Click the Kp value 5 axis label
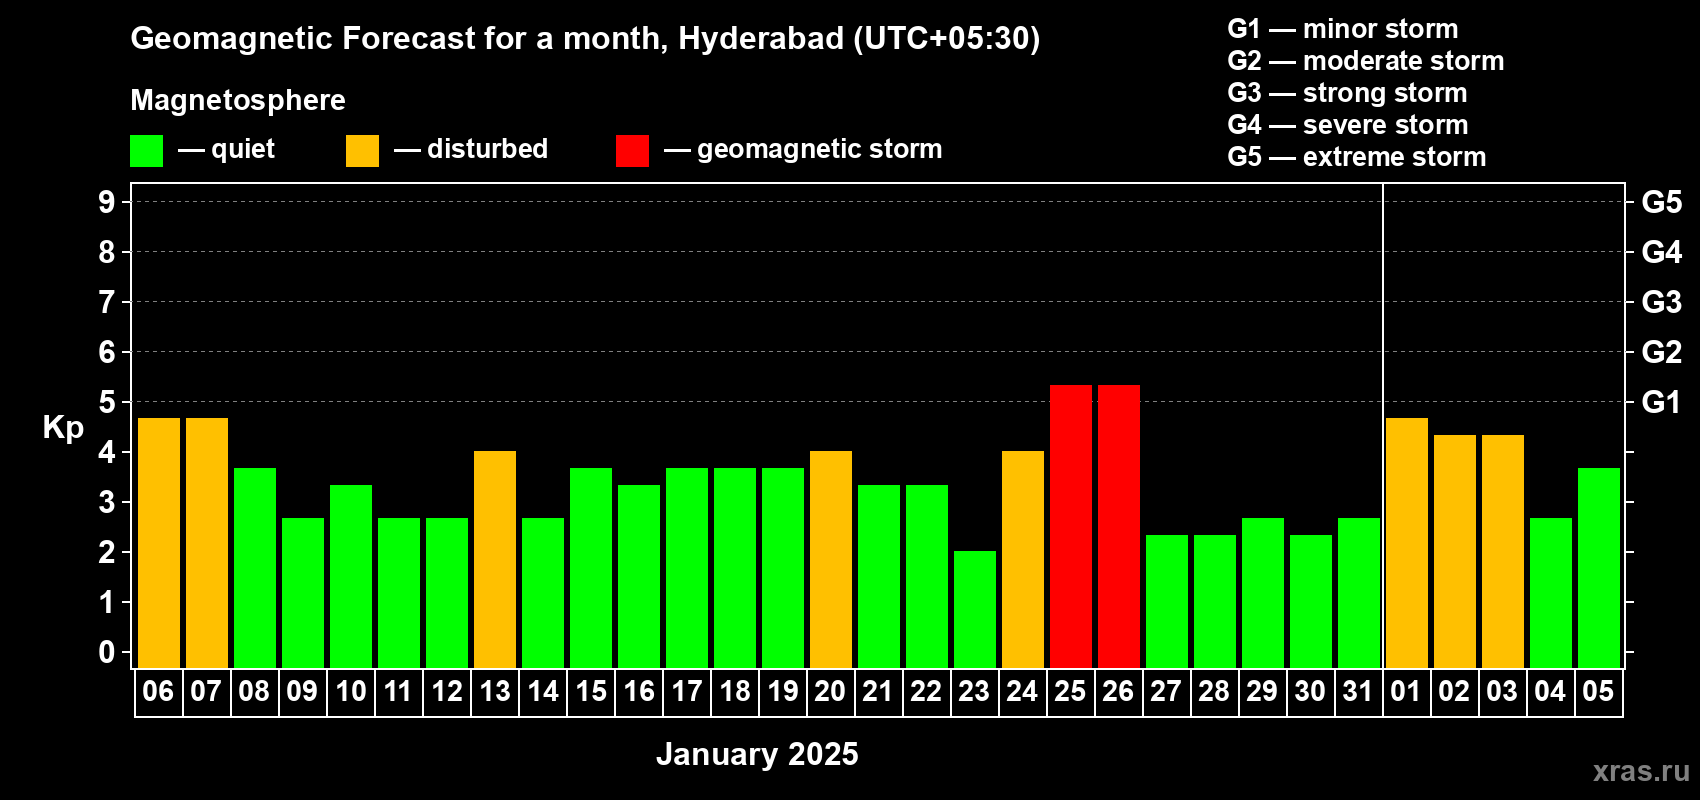1700x800 pixels. point(107,402)
